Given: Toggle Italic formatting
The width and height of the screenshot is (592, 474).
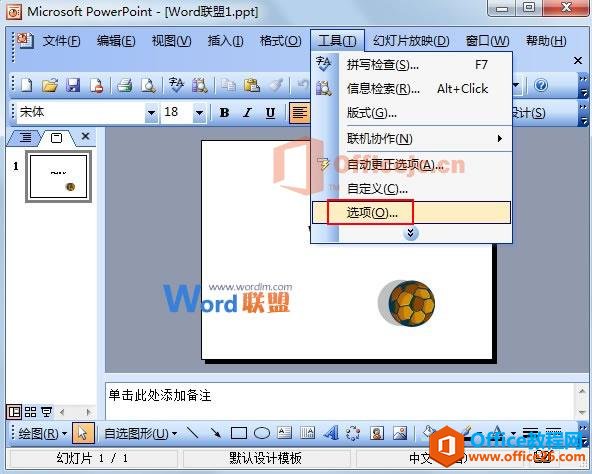Looking at the screenshot, I should pyautogui.click(x=248, y=113).
